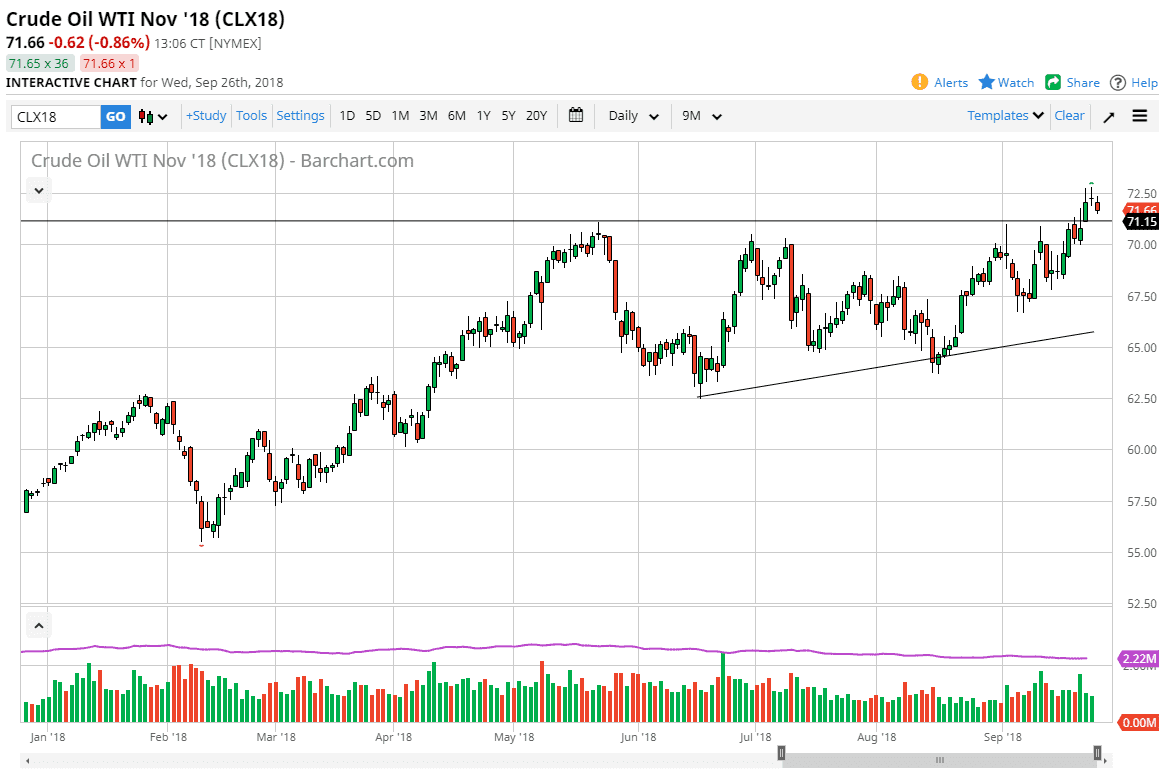Click inside the CLX18 symbol field
Image resolution: width=1159 pixels, height=772 pixels.
pos(55,116)
